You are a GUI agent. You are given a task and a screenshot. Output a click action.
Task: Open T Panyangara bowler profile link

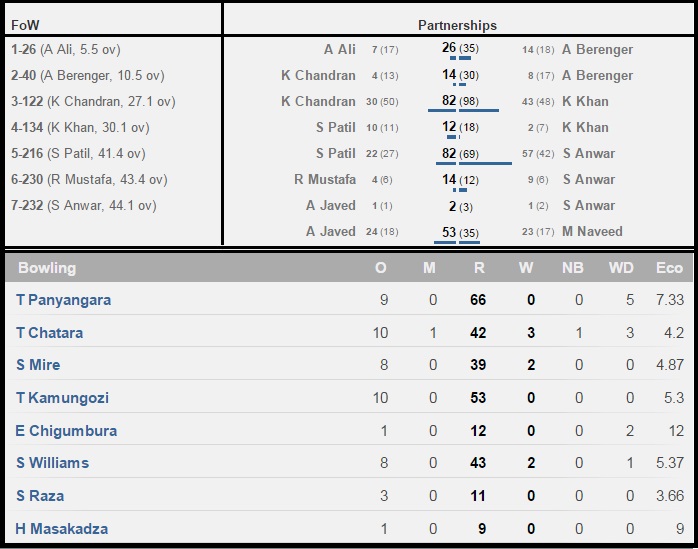pos(64,300)
